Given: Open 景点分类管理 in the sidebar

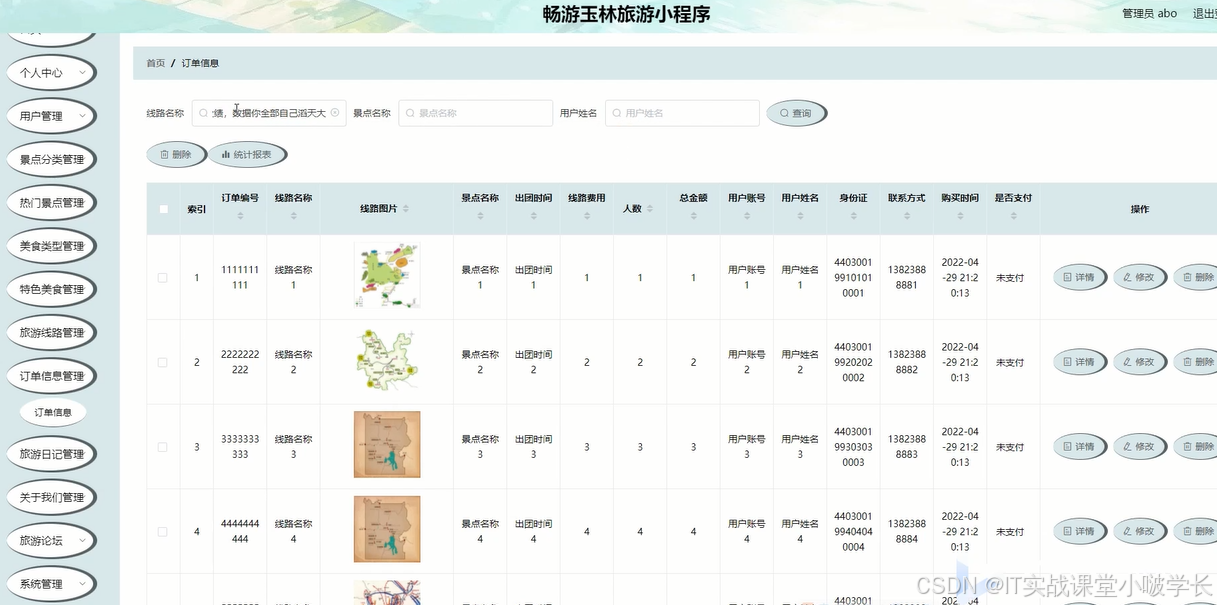Looking at the screenshot, I should (x=52, y=159).
